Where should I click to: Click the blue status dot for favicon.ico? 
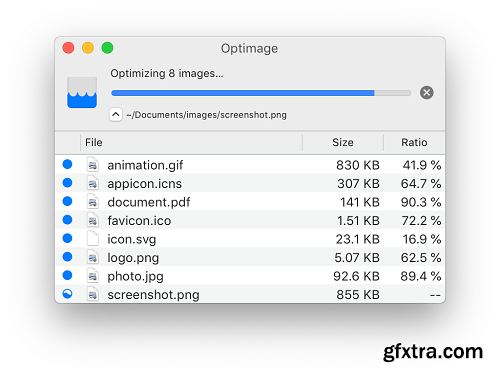pos(67,220)
